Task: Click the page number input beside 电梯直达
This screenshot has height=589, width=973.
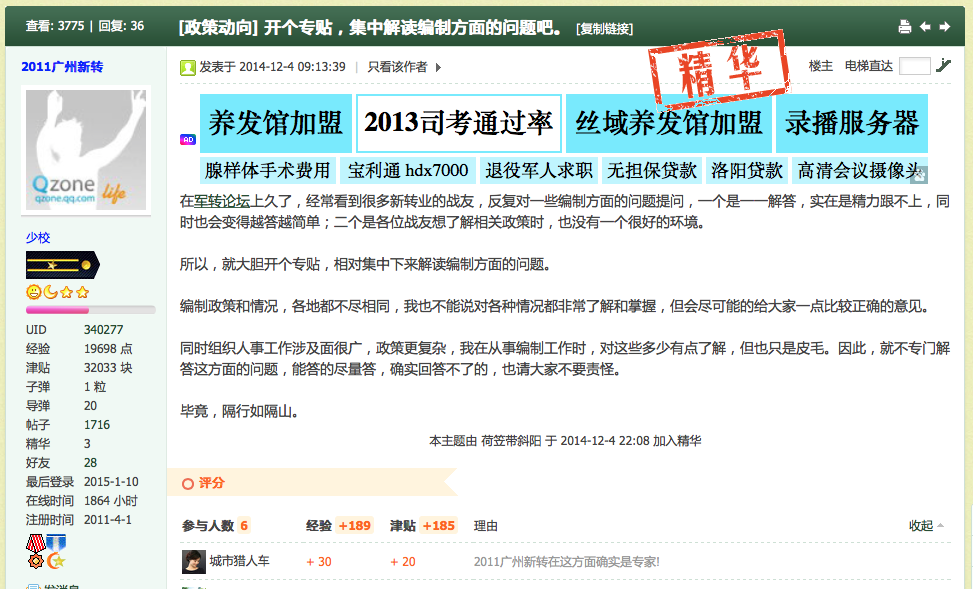Action: click(913, 63)
